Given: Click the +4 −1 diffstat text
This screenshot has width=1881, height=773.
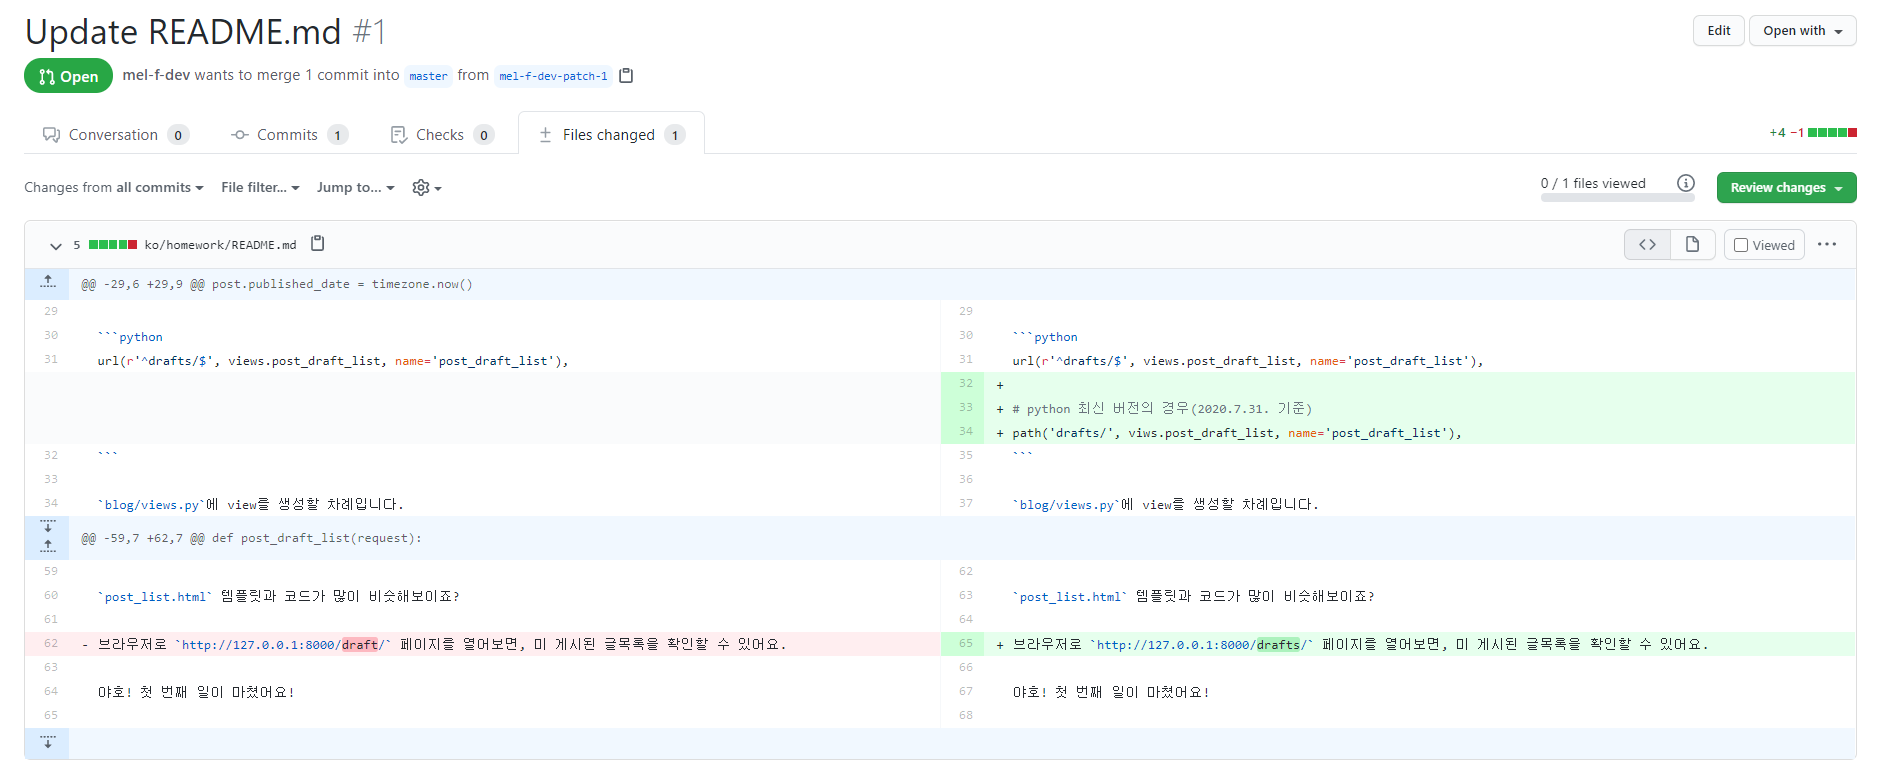Looking at the screenshot, I should (x=1786, y=132).
